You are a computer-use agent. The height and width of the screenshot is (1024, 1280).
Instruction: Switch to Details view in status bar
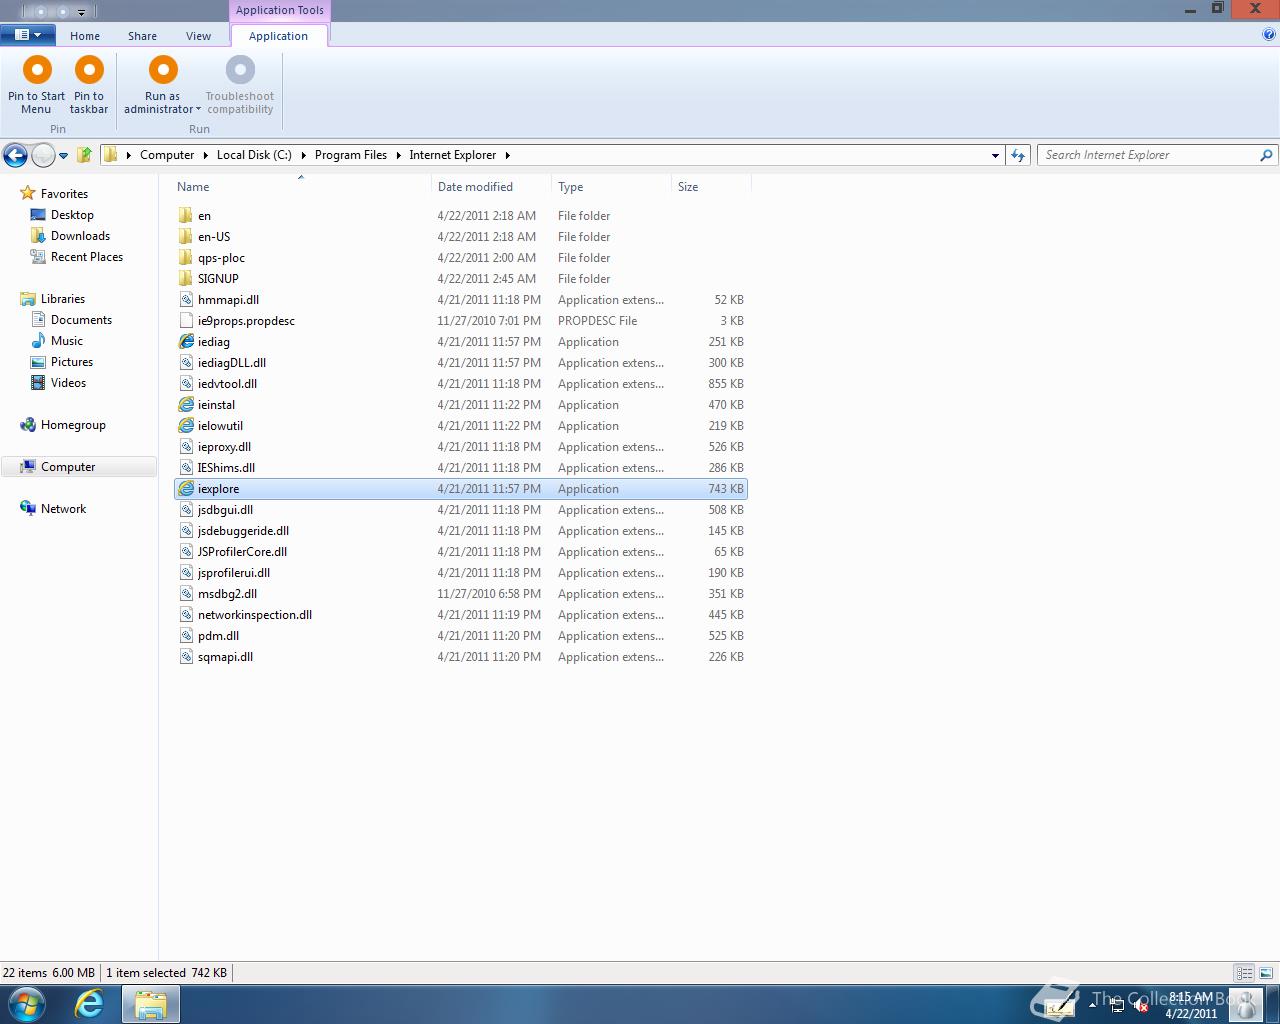coord(1244,973)
